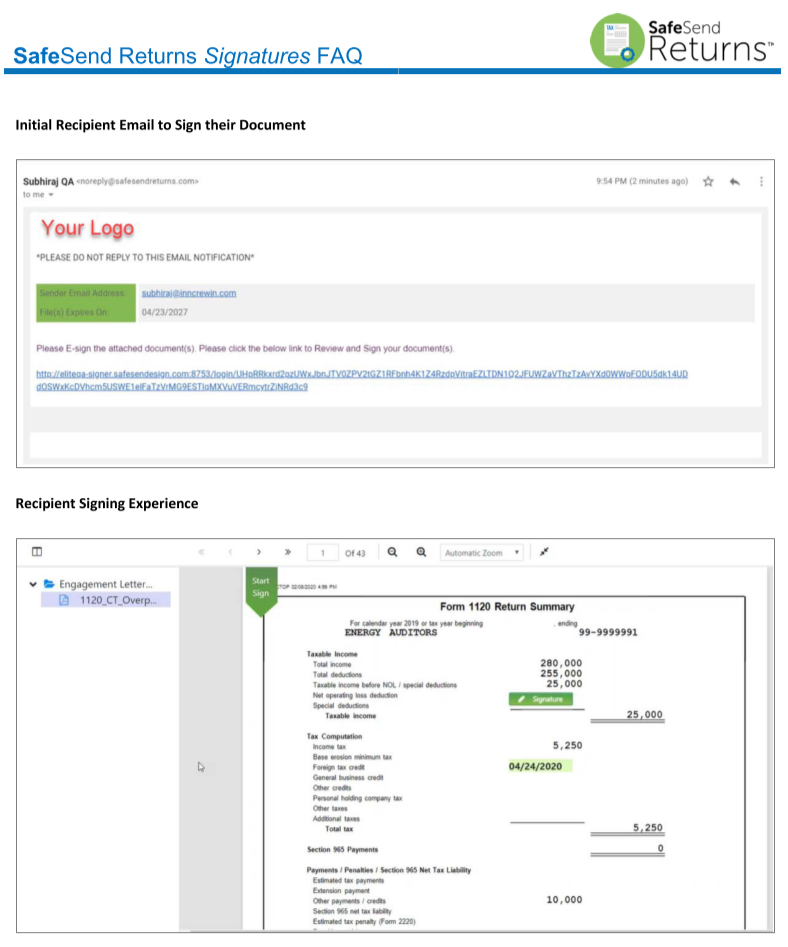Click the 10,000 Other payments value

pos(565,900)
